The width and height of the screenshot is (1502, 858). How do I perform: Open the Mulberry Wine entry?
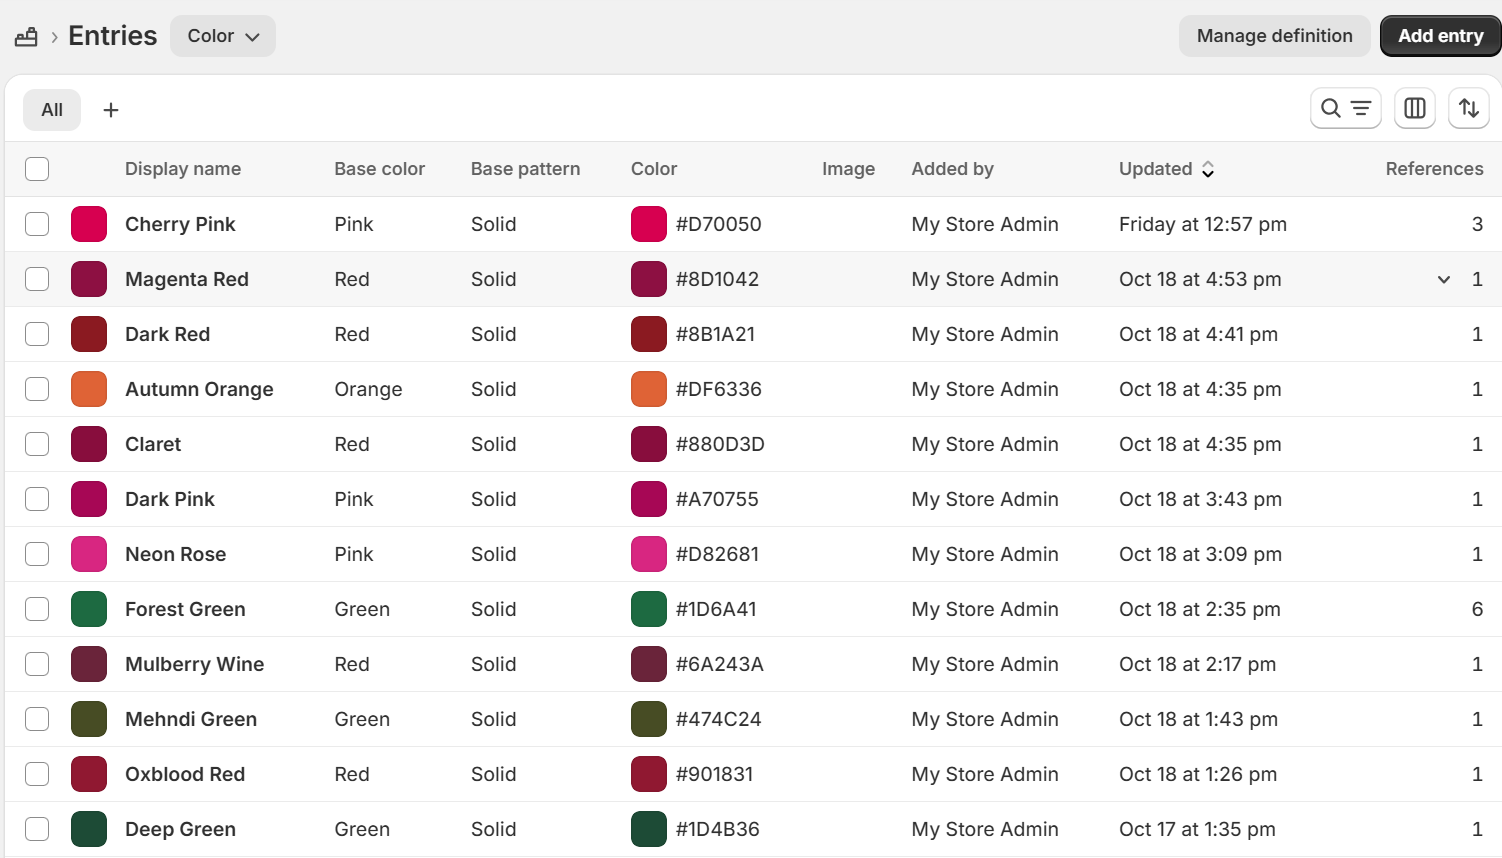(194, 664)
